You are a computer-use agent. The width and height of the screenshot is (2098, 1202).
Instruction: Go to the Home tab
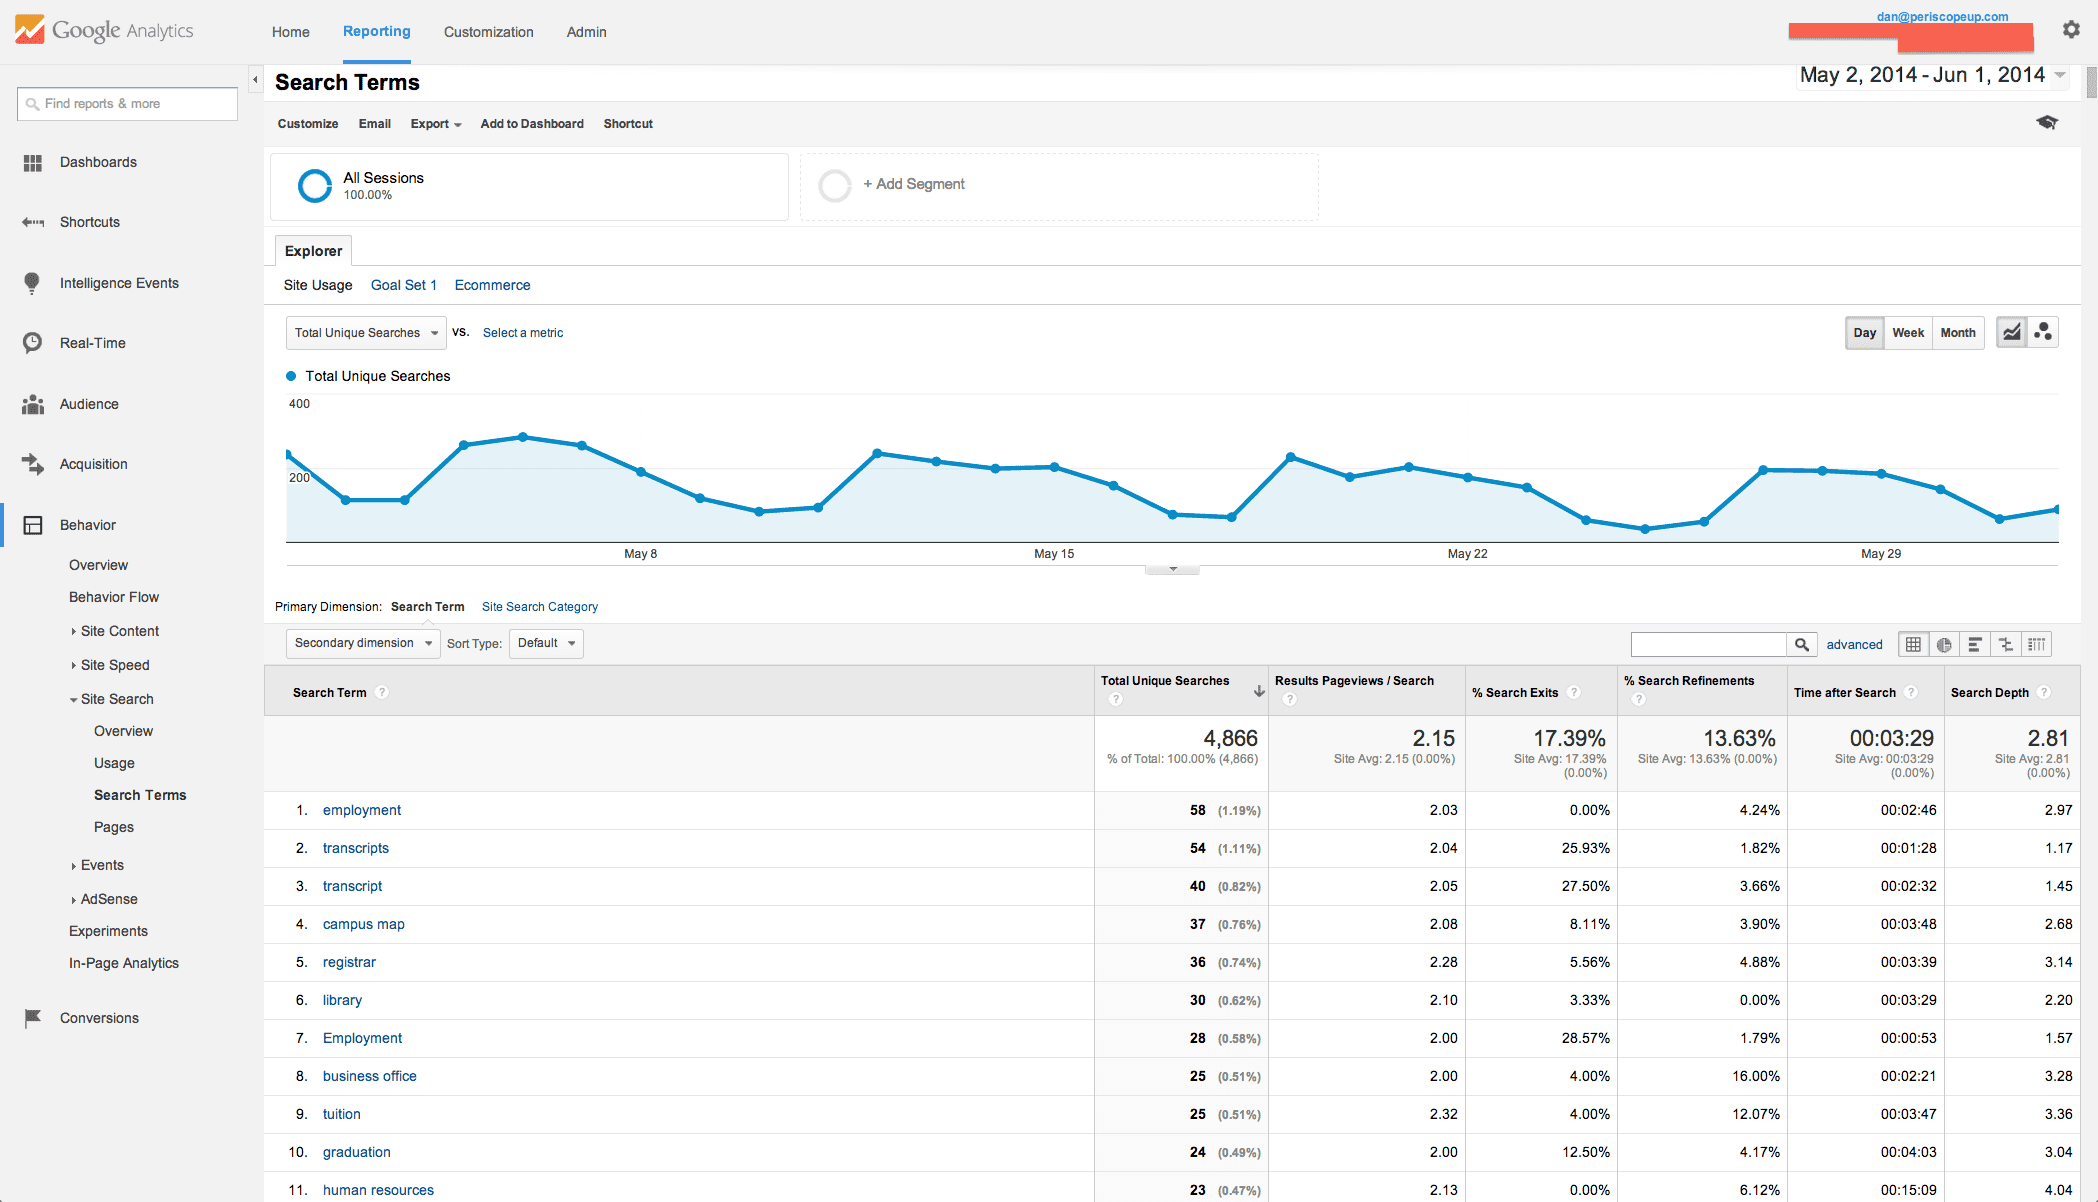coord(290,32)
